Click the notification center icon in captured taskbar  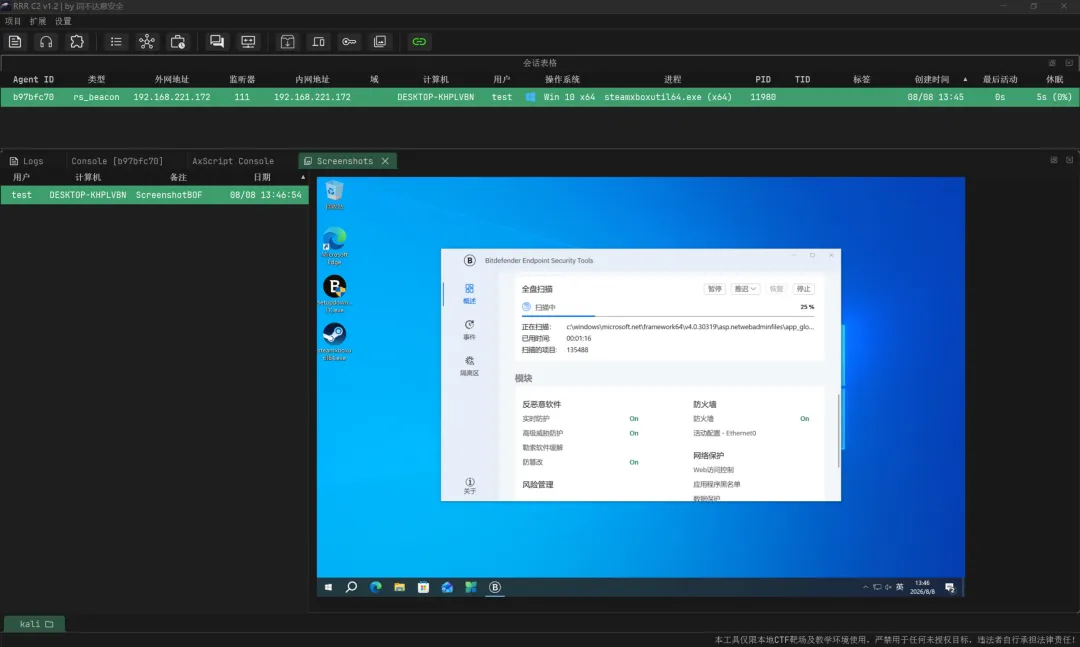tap(950, 587)
